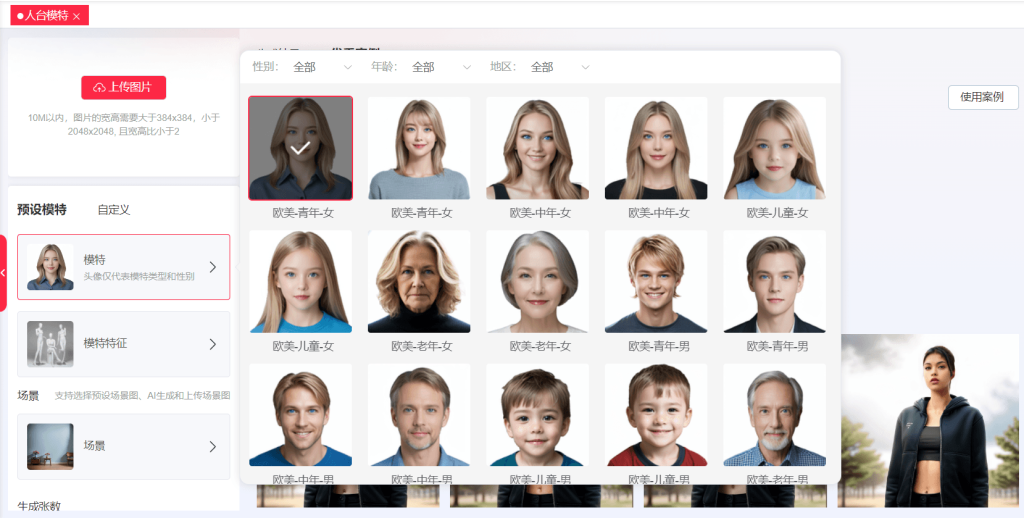Screen dimensions: 1024x518
Task: Deselect the checked 欧美-青年-女 model
Action: [x=300, y=148]
